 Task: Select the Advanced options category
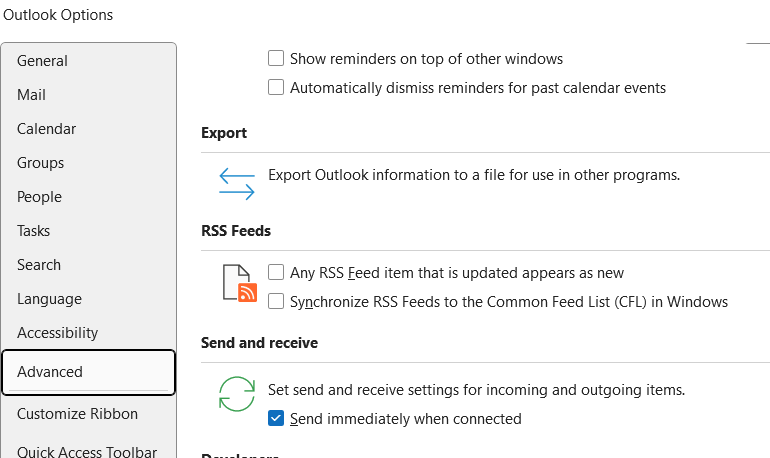click(88, 372)
